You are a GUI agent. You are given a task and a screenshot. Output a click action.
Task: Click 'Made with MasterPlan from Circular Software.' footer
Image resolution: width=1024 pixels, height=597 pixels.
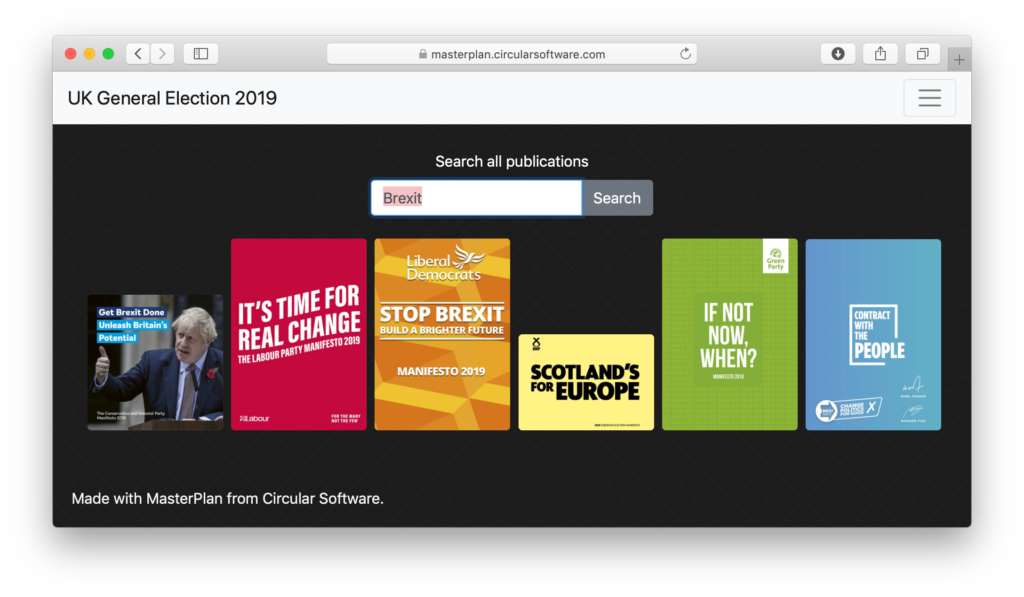pyautogui.click(x=227, y=498)
